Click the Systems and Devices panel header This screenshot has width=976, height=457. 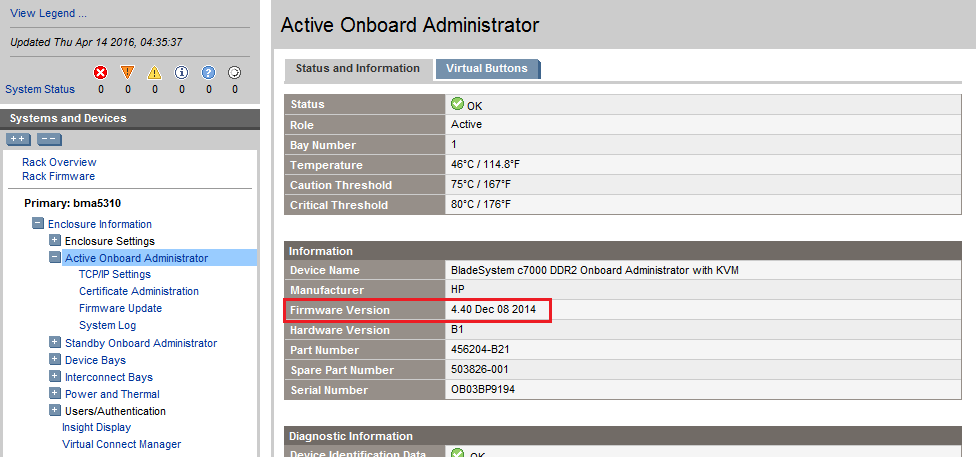(x=129, y=118)
